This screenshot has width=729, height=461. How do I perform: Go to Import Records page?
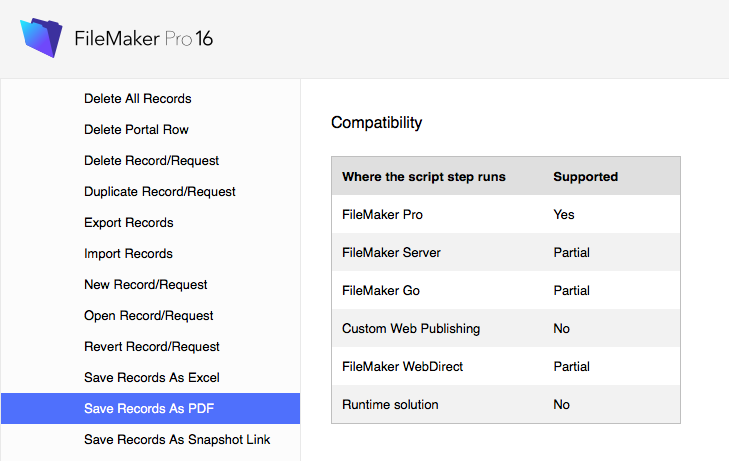point(128,254)
